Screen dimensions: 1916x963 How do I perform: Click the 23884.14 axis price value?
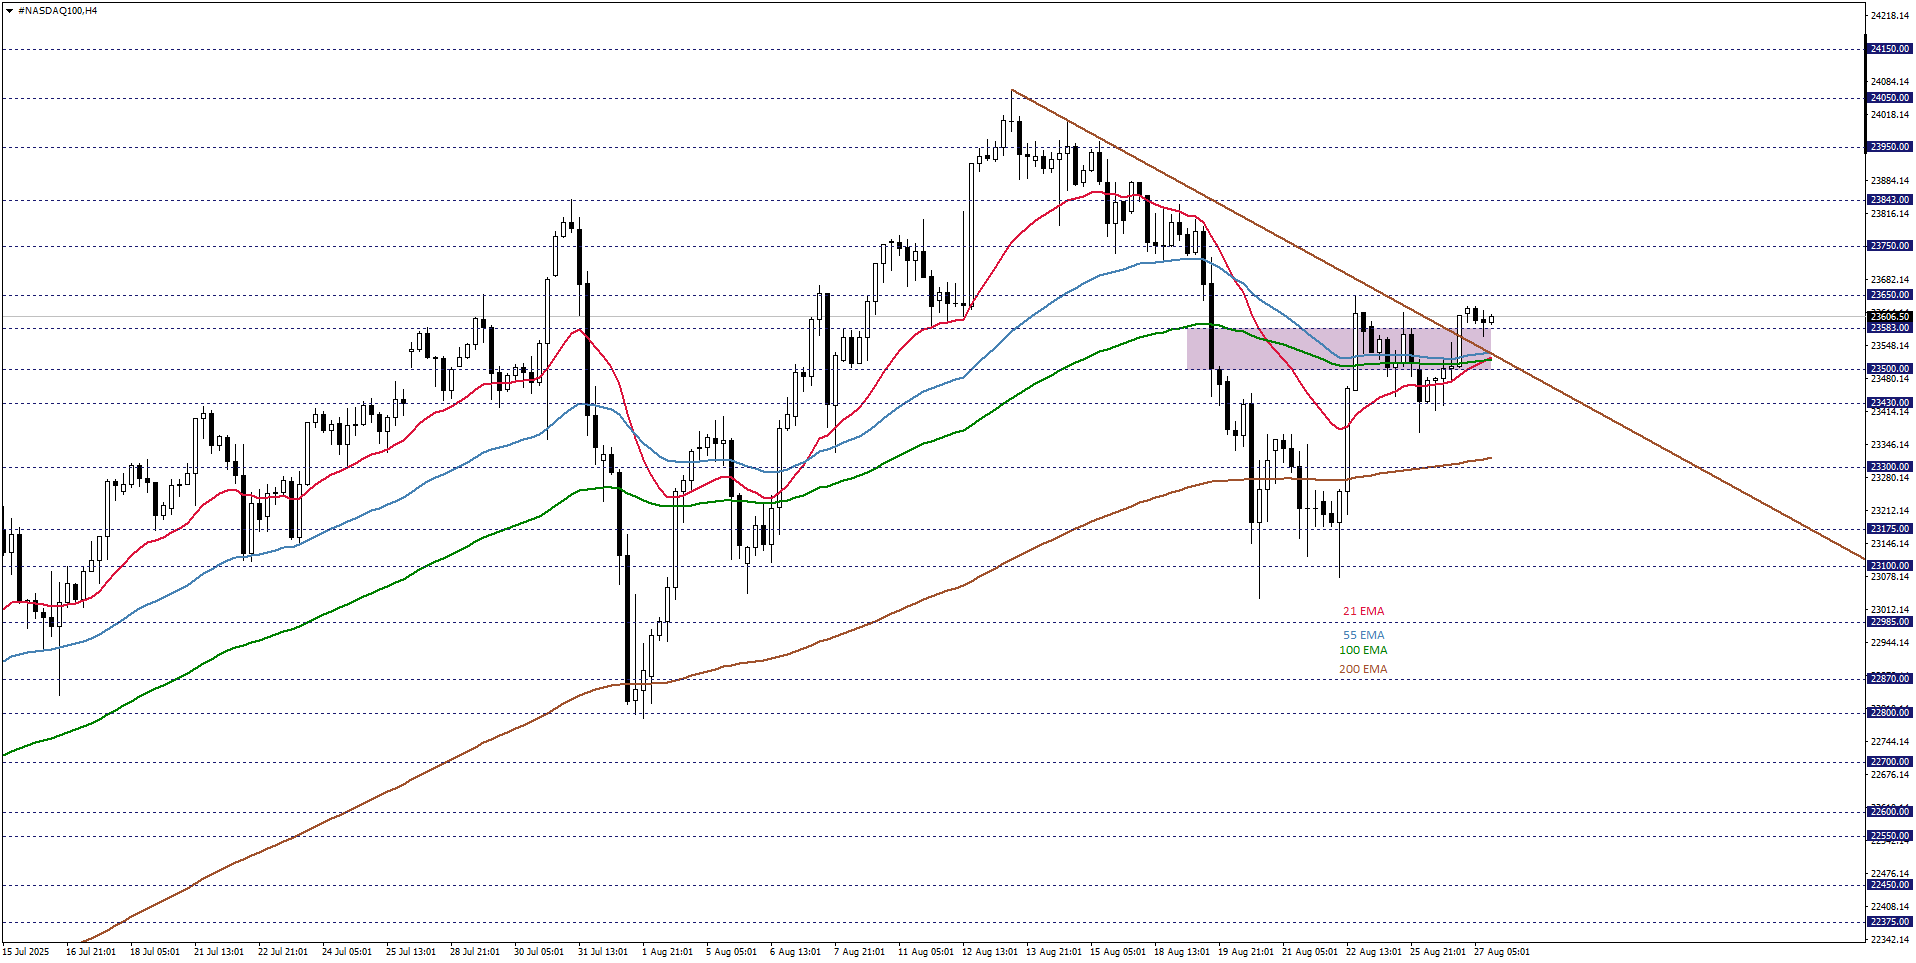click(x=1889, y=181)
